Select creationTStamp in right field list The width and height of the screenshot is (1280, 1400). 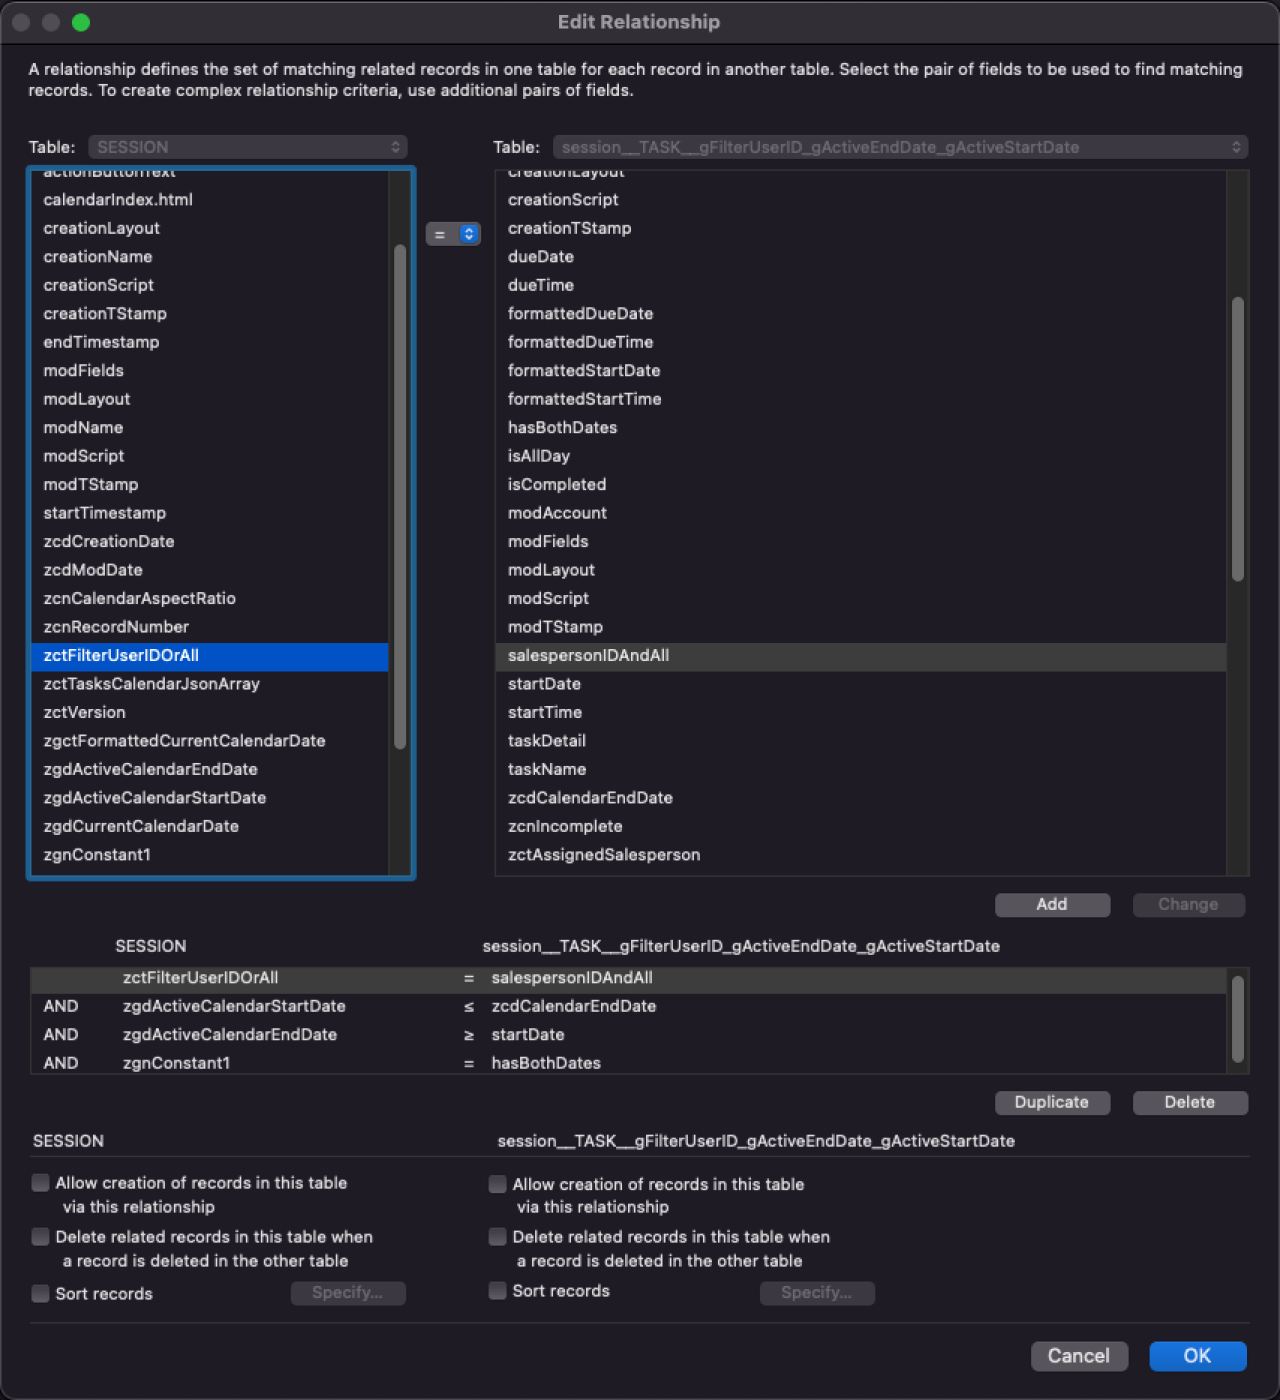pos(861,228)
